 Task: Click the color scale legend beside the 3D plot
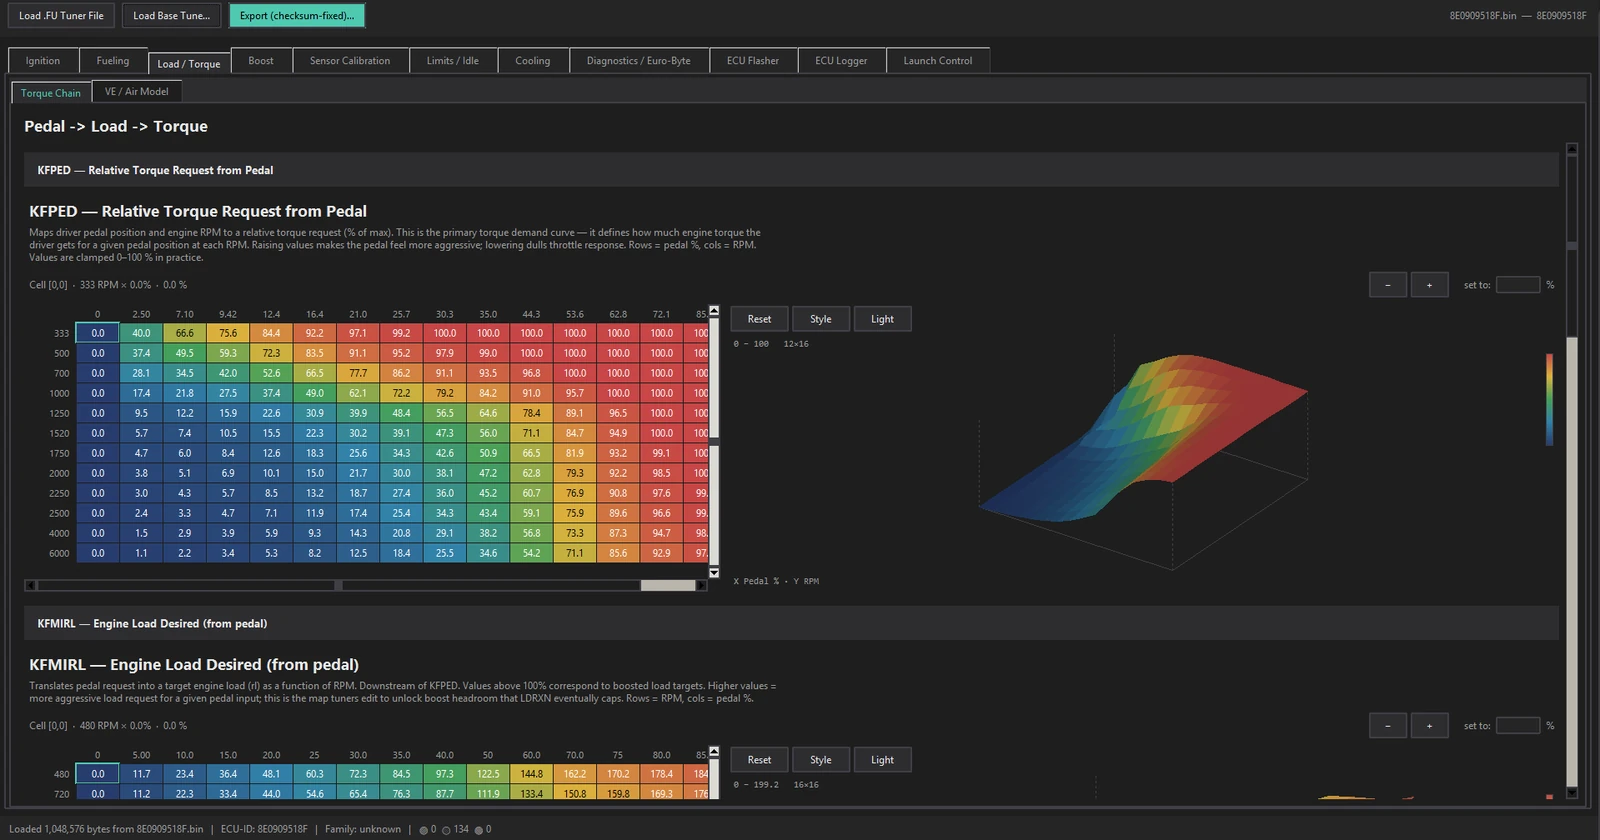(x=1549, y=400)
